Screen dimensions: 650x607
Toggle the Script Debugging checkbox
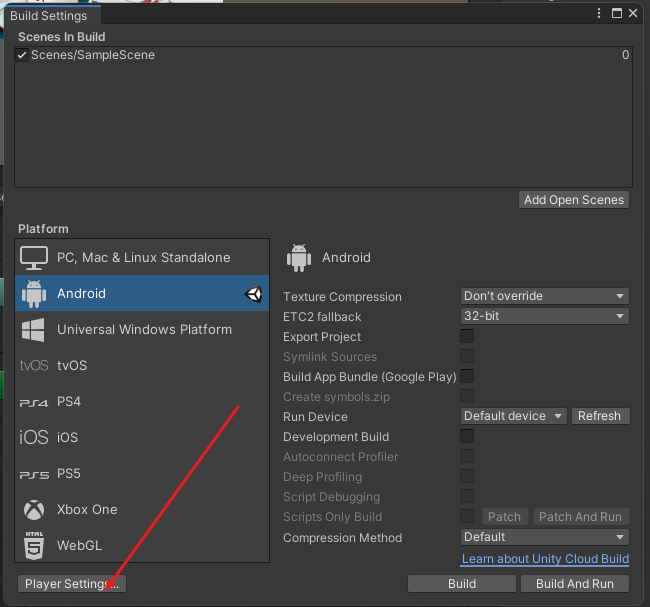[x=467, y=496]
